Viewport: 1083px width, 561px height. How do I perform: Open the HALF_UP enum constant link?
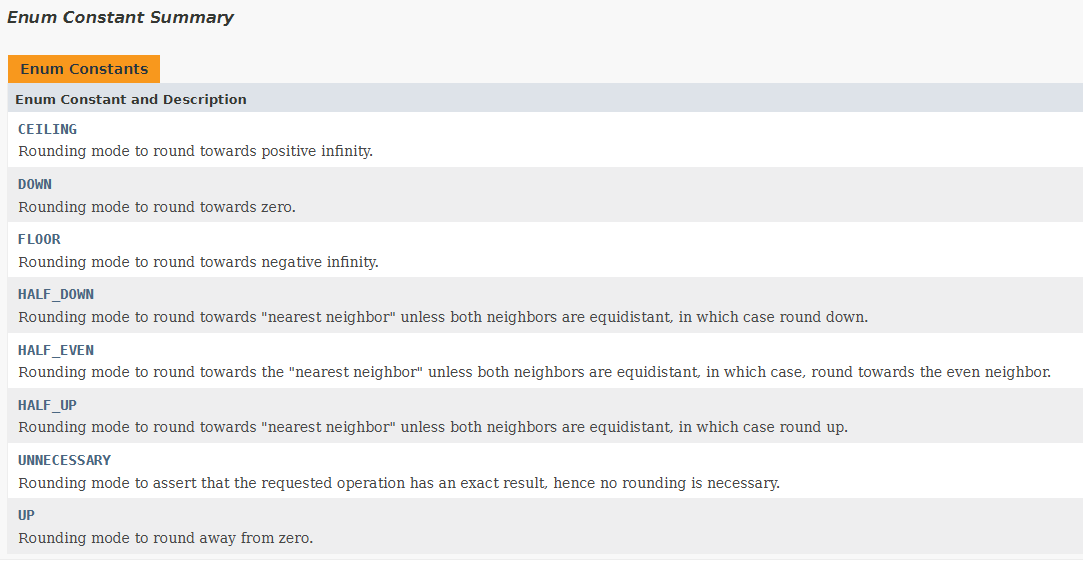[x=47, y=406]
